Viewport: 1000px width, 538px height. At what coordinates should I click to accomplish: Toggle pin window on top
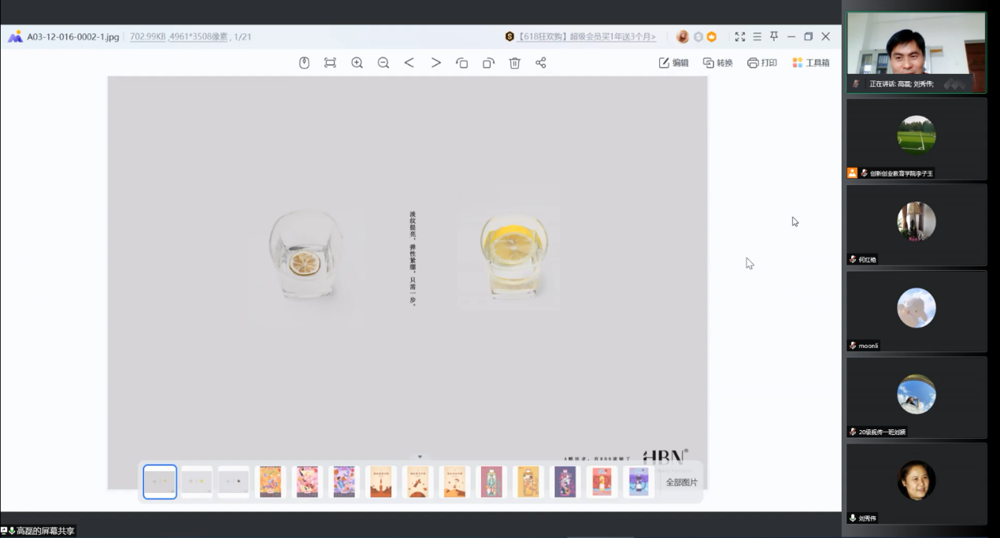click(x=773, y=37)
